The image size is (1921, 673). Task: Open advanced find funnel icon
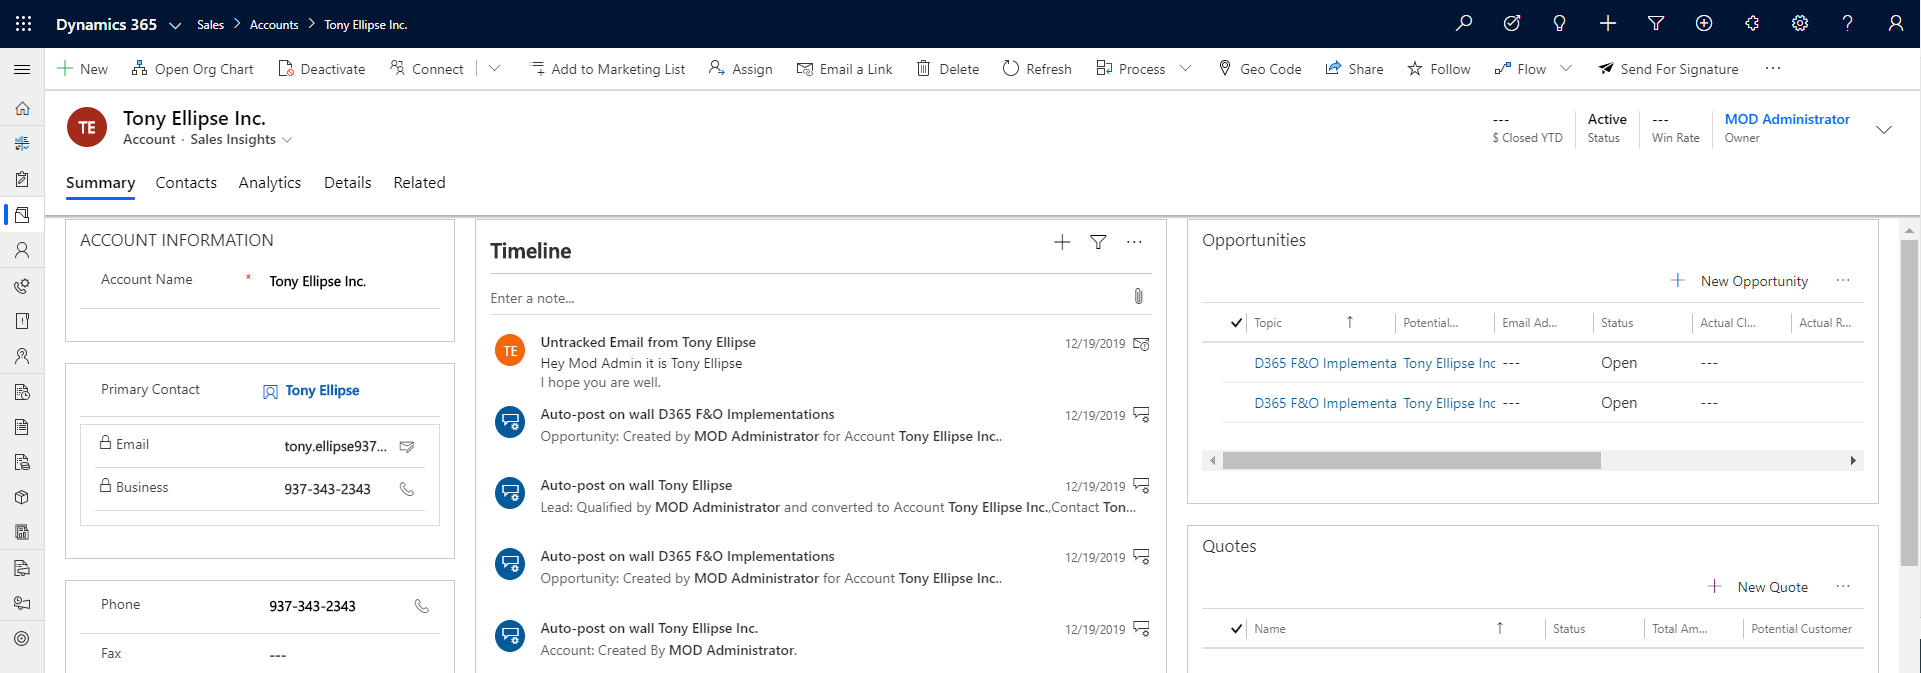tap(1656, 24)
